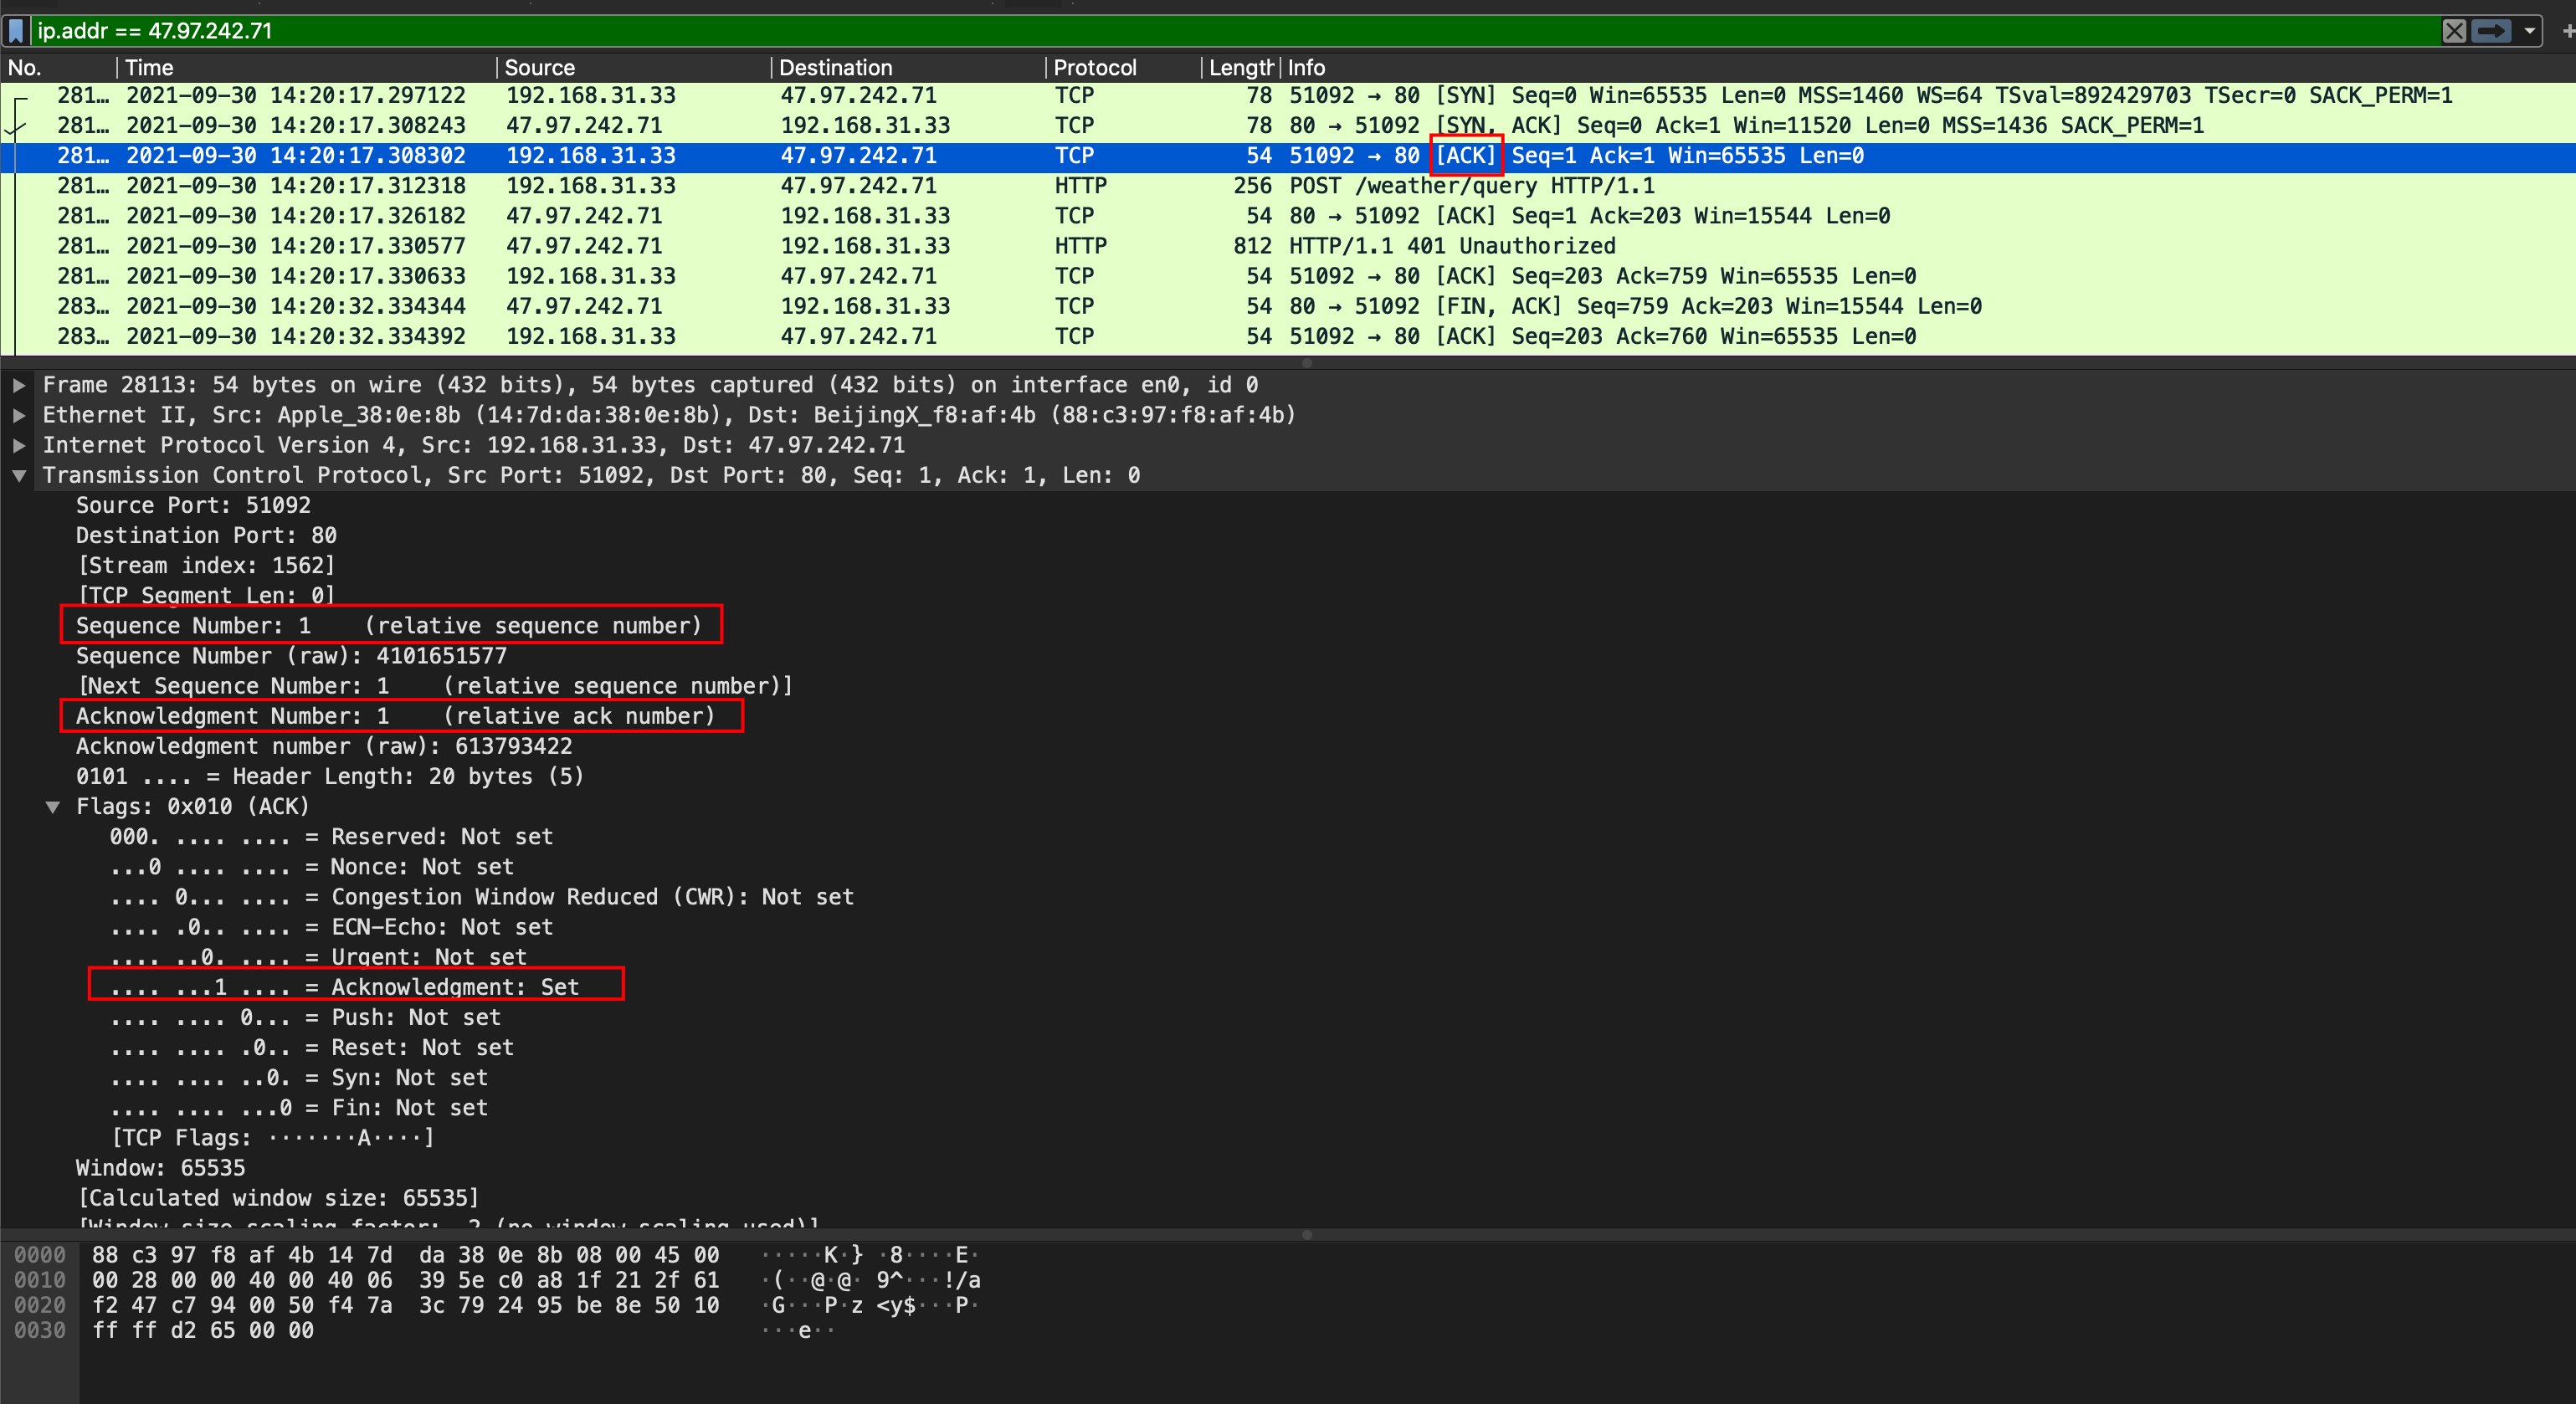2576x1404 pixels.
Task: Select the Reset: Not set flag line
Action: click(312, 1047)
